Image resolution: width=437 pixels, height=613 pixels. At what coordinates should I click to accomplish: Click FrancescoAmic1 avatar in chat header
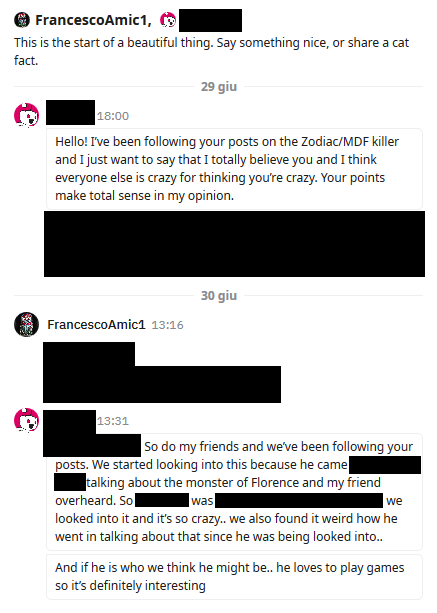22,20
